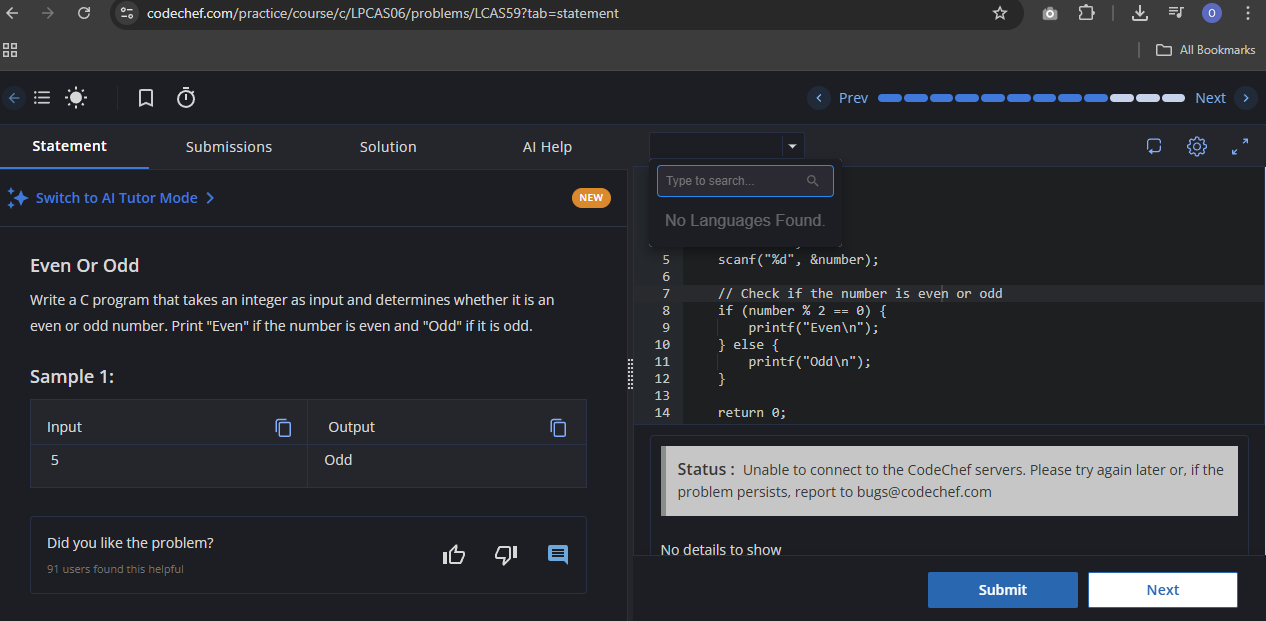Switch to the Submissions tab
The height and width of the screenshot is (621, 1266).
coord(229,147)
